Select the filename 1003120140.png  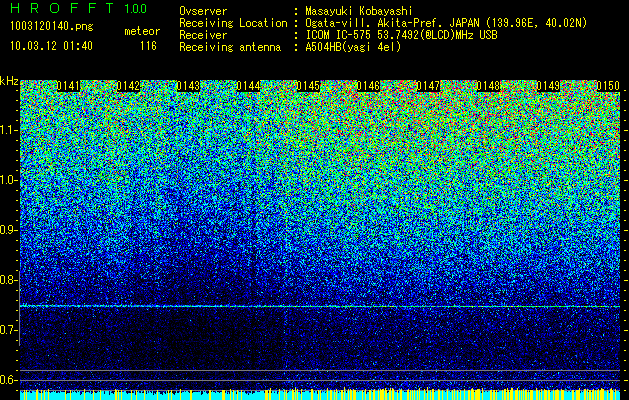tap(52, 27)
